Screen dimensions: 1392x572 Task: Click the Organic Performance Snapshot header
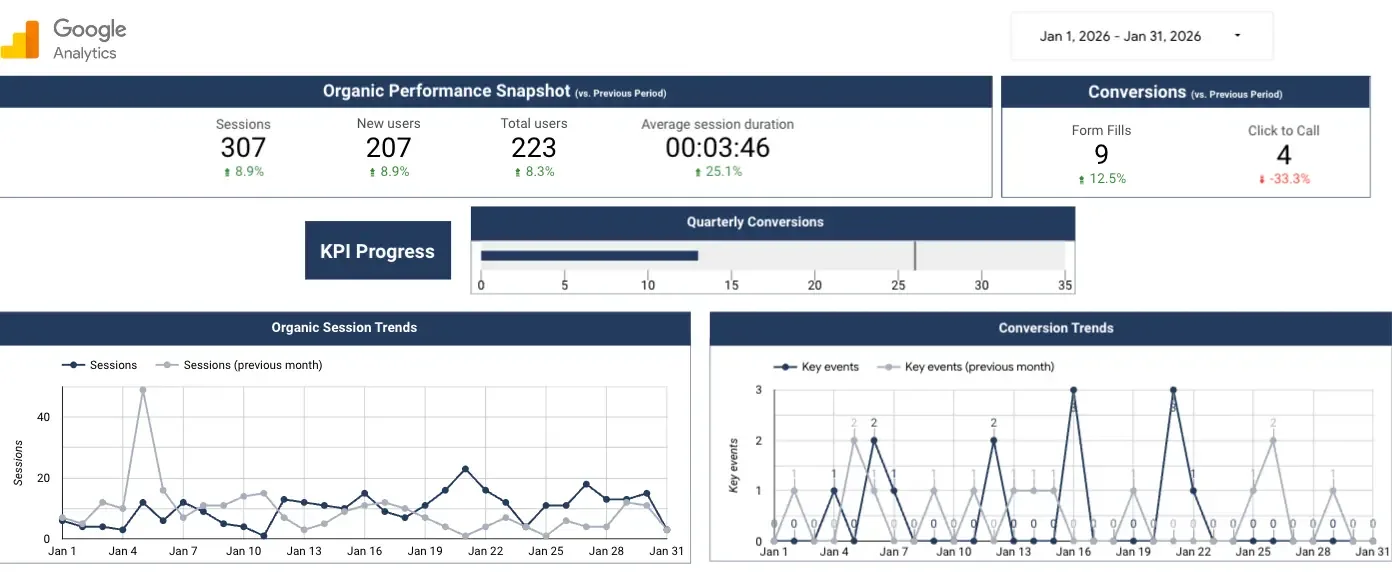coord(495,91)
